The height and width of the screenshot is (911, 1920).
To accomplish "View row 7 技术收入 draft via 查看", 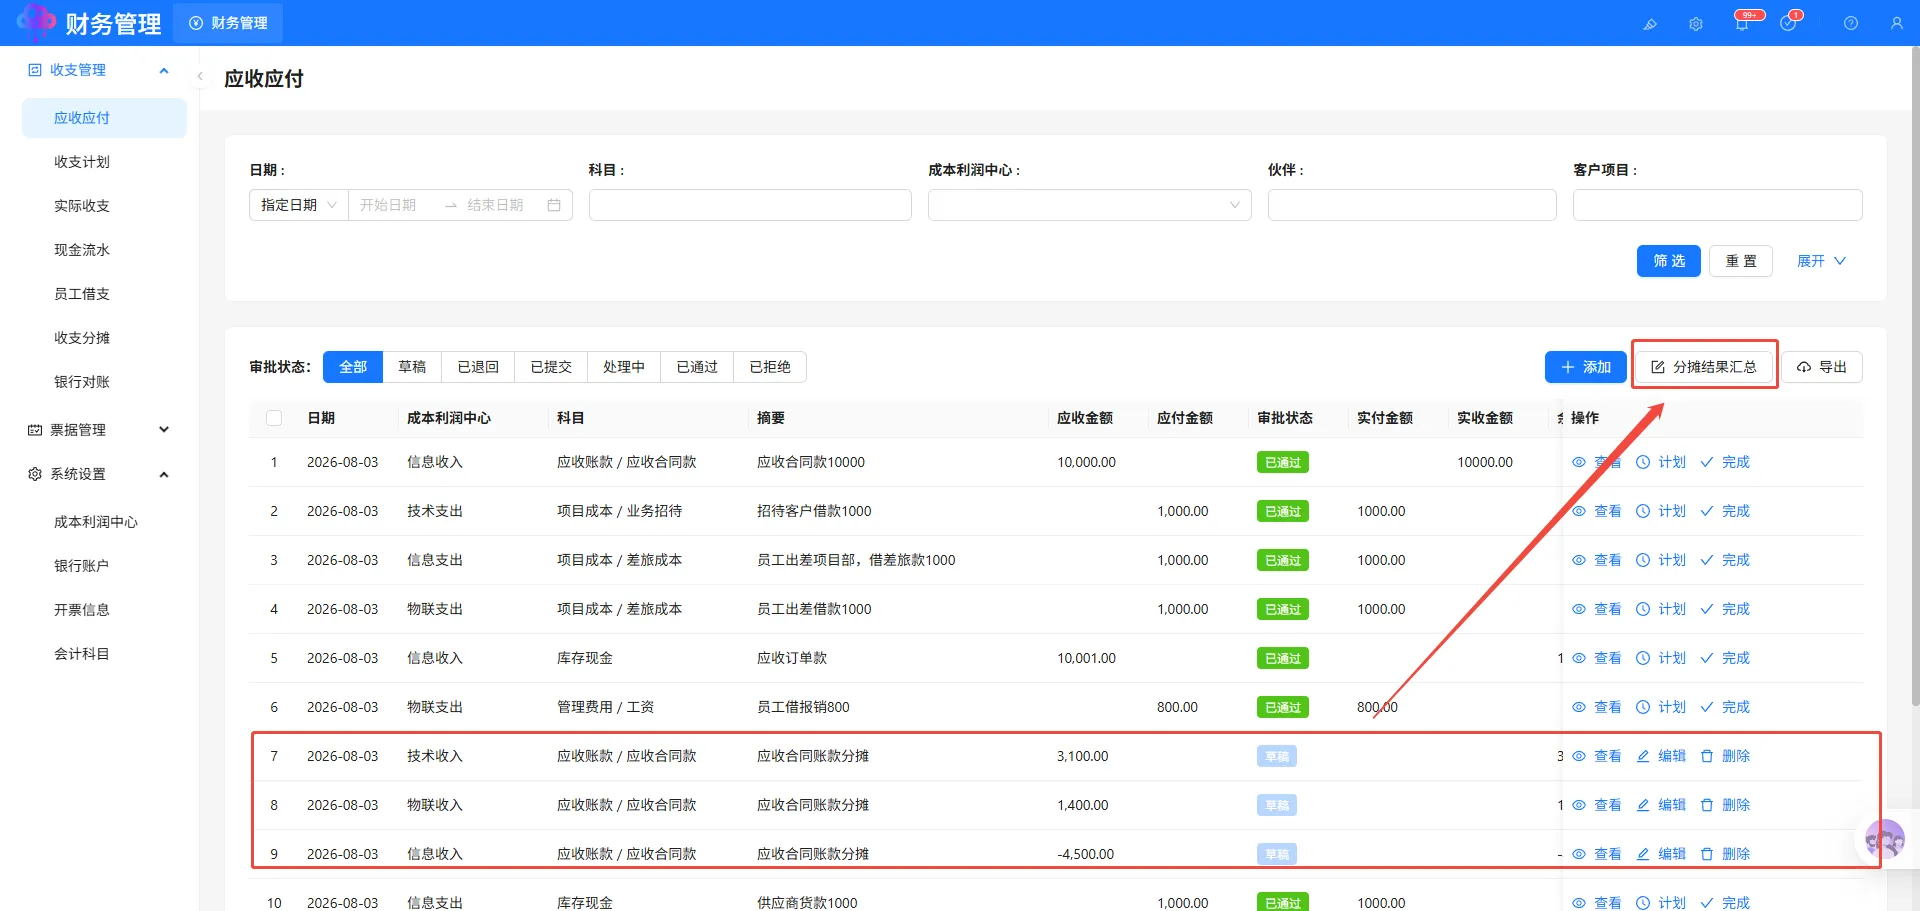I will pos(1597,756).
